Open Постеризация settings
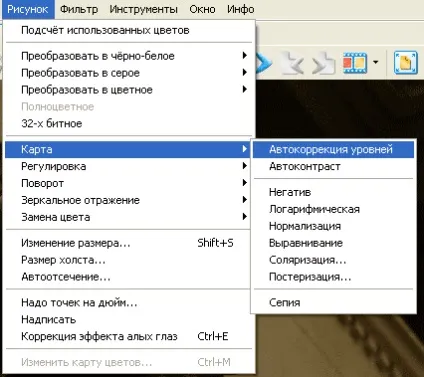Image resolution: width=424 pixels, height=377 pixels. click(x=333, y=277)
